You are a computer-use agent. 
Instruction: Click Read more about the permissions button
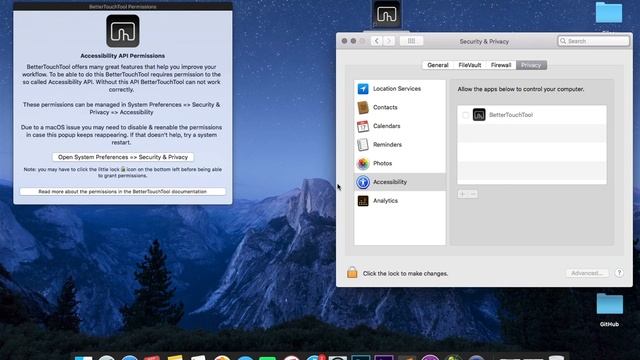click(x=122, y=191)
